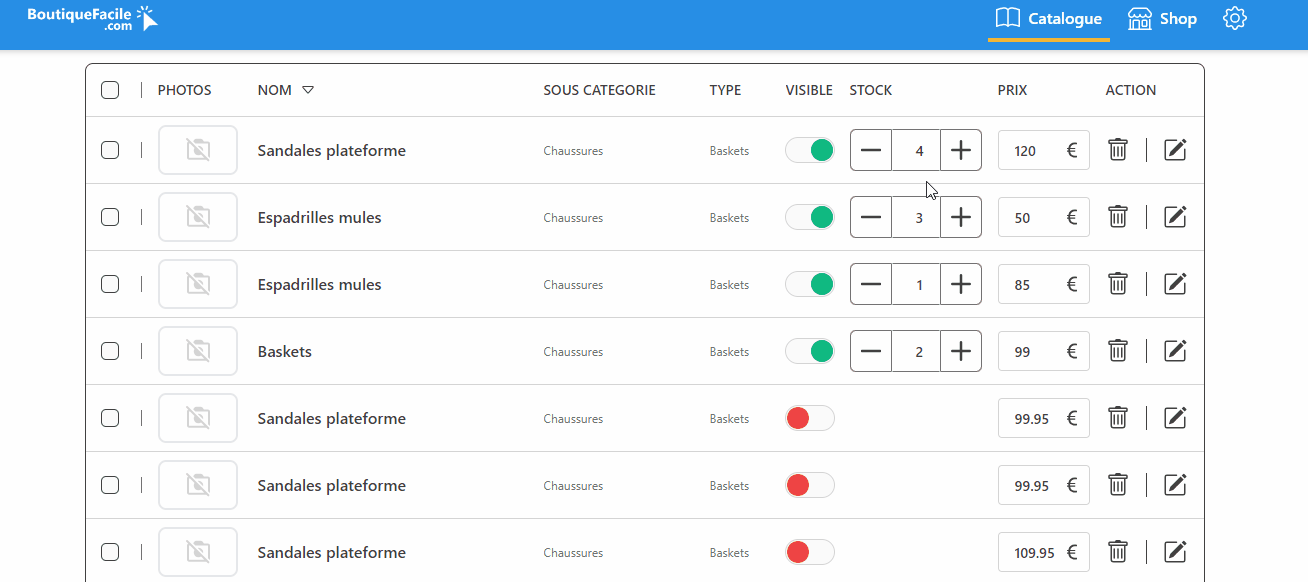Image resolution: width=1308 pixels, height=582 pixels.
Task: Open the Shop tab
Action: click(1162, 19)
